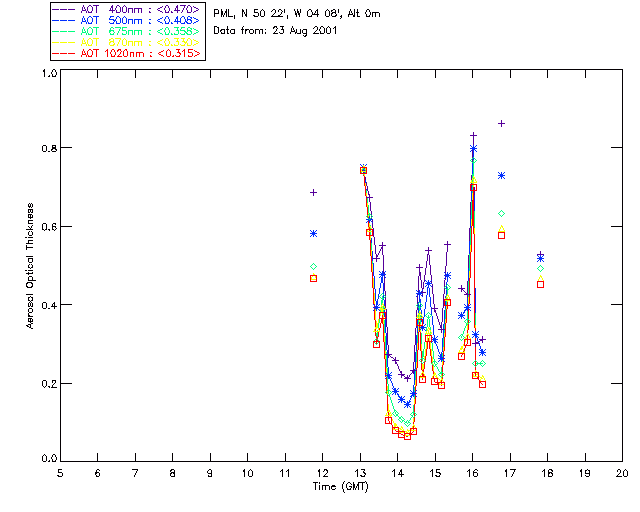Click the red square marker near 18 GMT
Viewport: 640px width, 512px height.
[540, 284]
